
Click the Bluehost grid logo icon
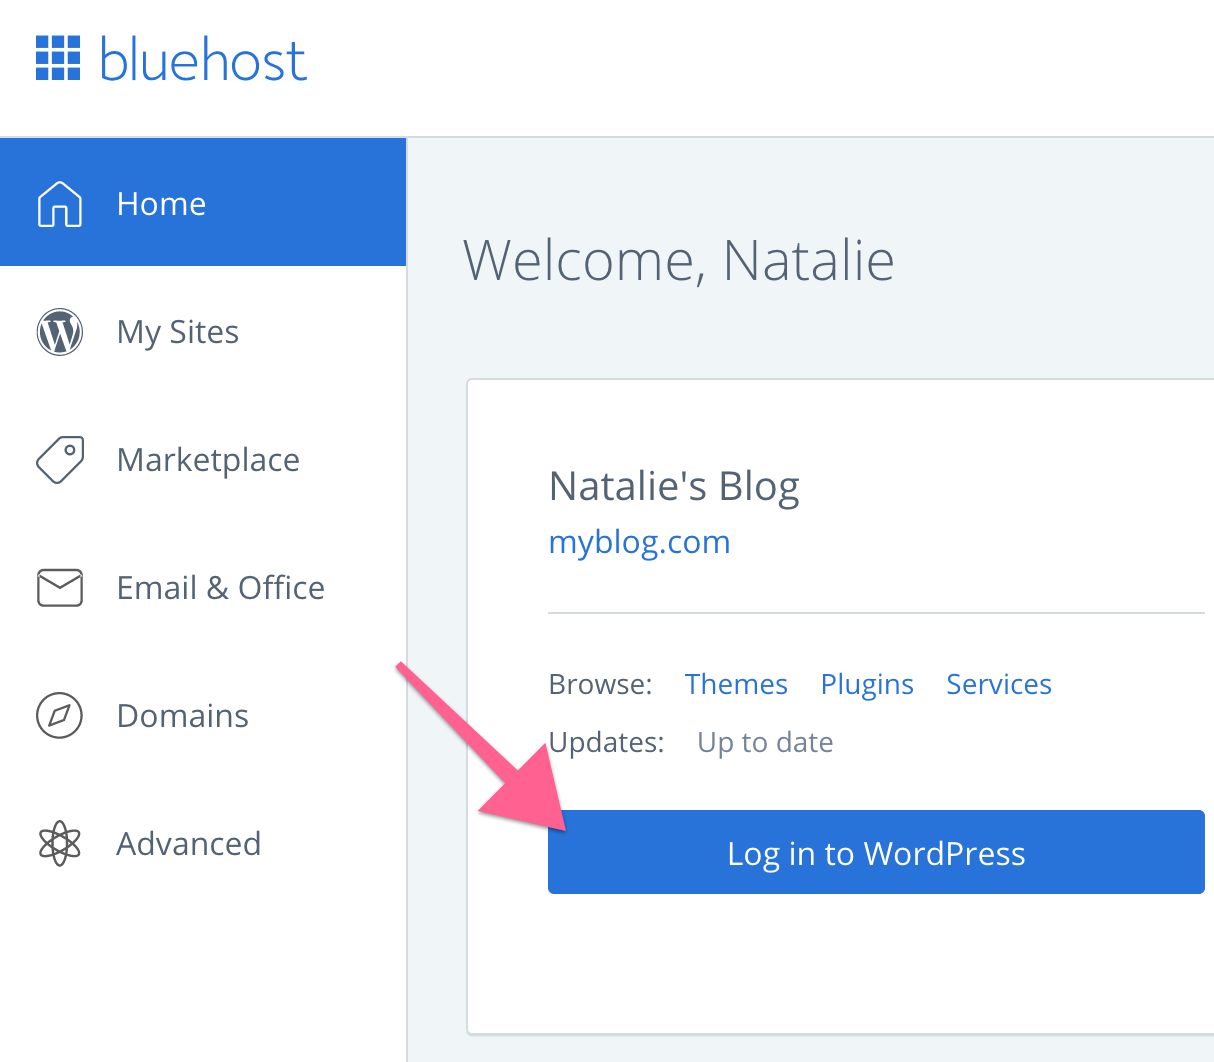(x=58, y=58)
